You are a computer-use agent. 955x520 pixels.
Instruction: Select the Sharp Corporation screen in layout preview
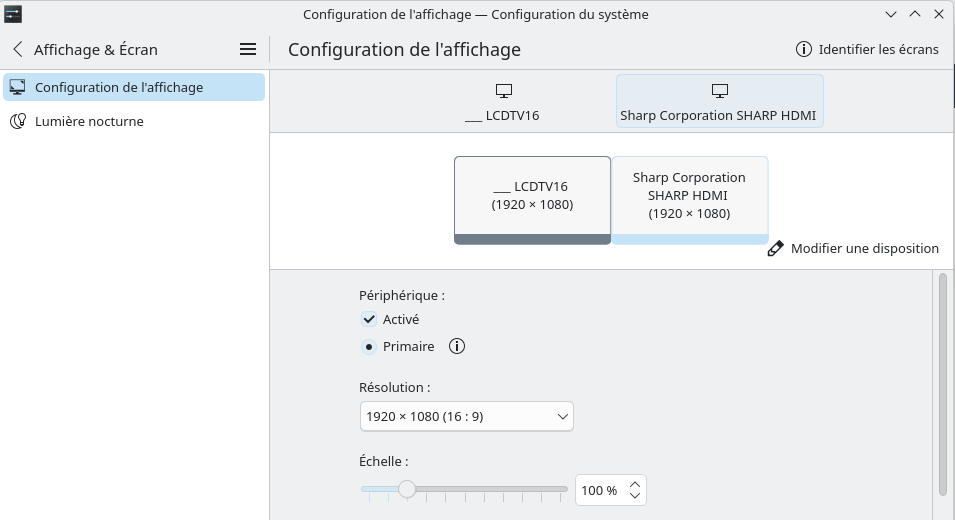pyautogui.click(x=689, y=198)
